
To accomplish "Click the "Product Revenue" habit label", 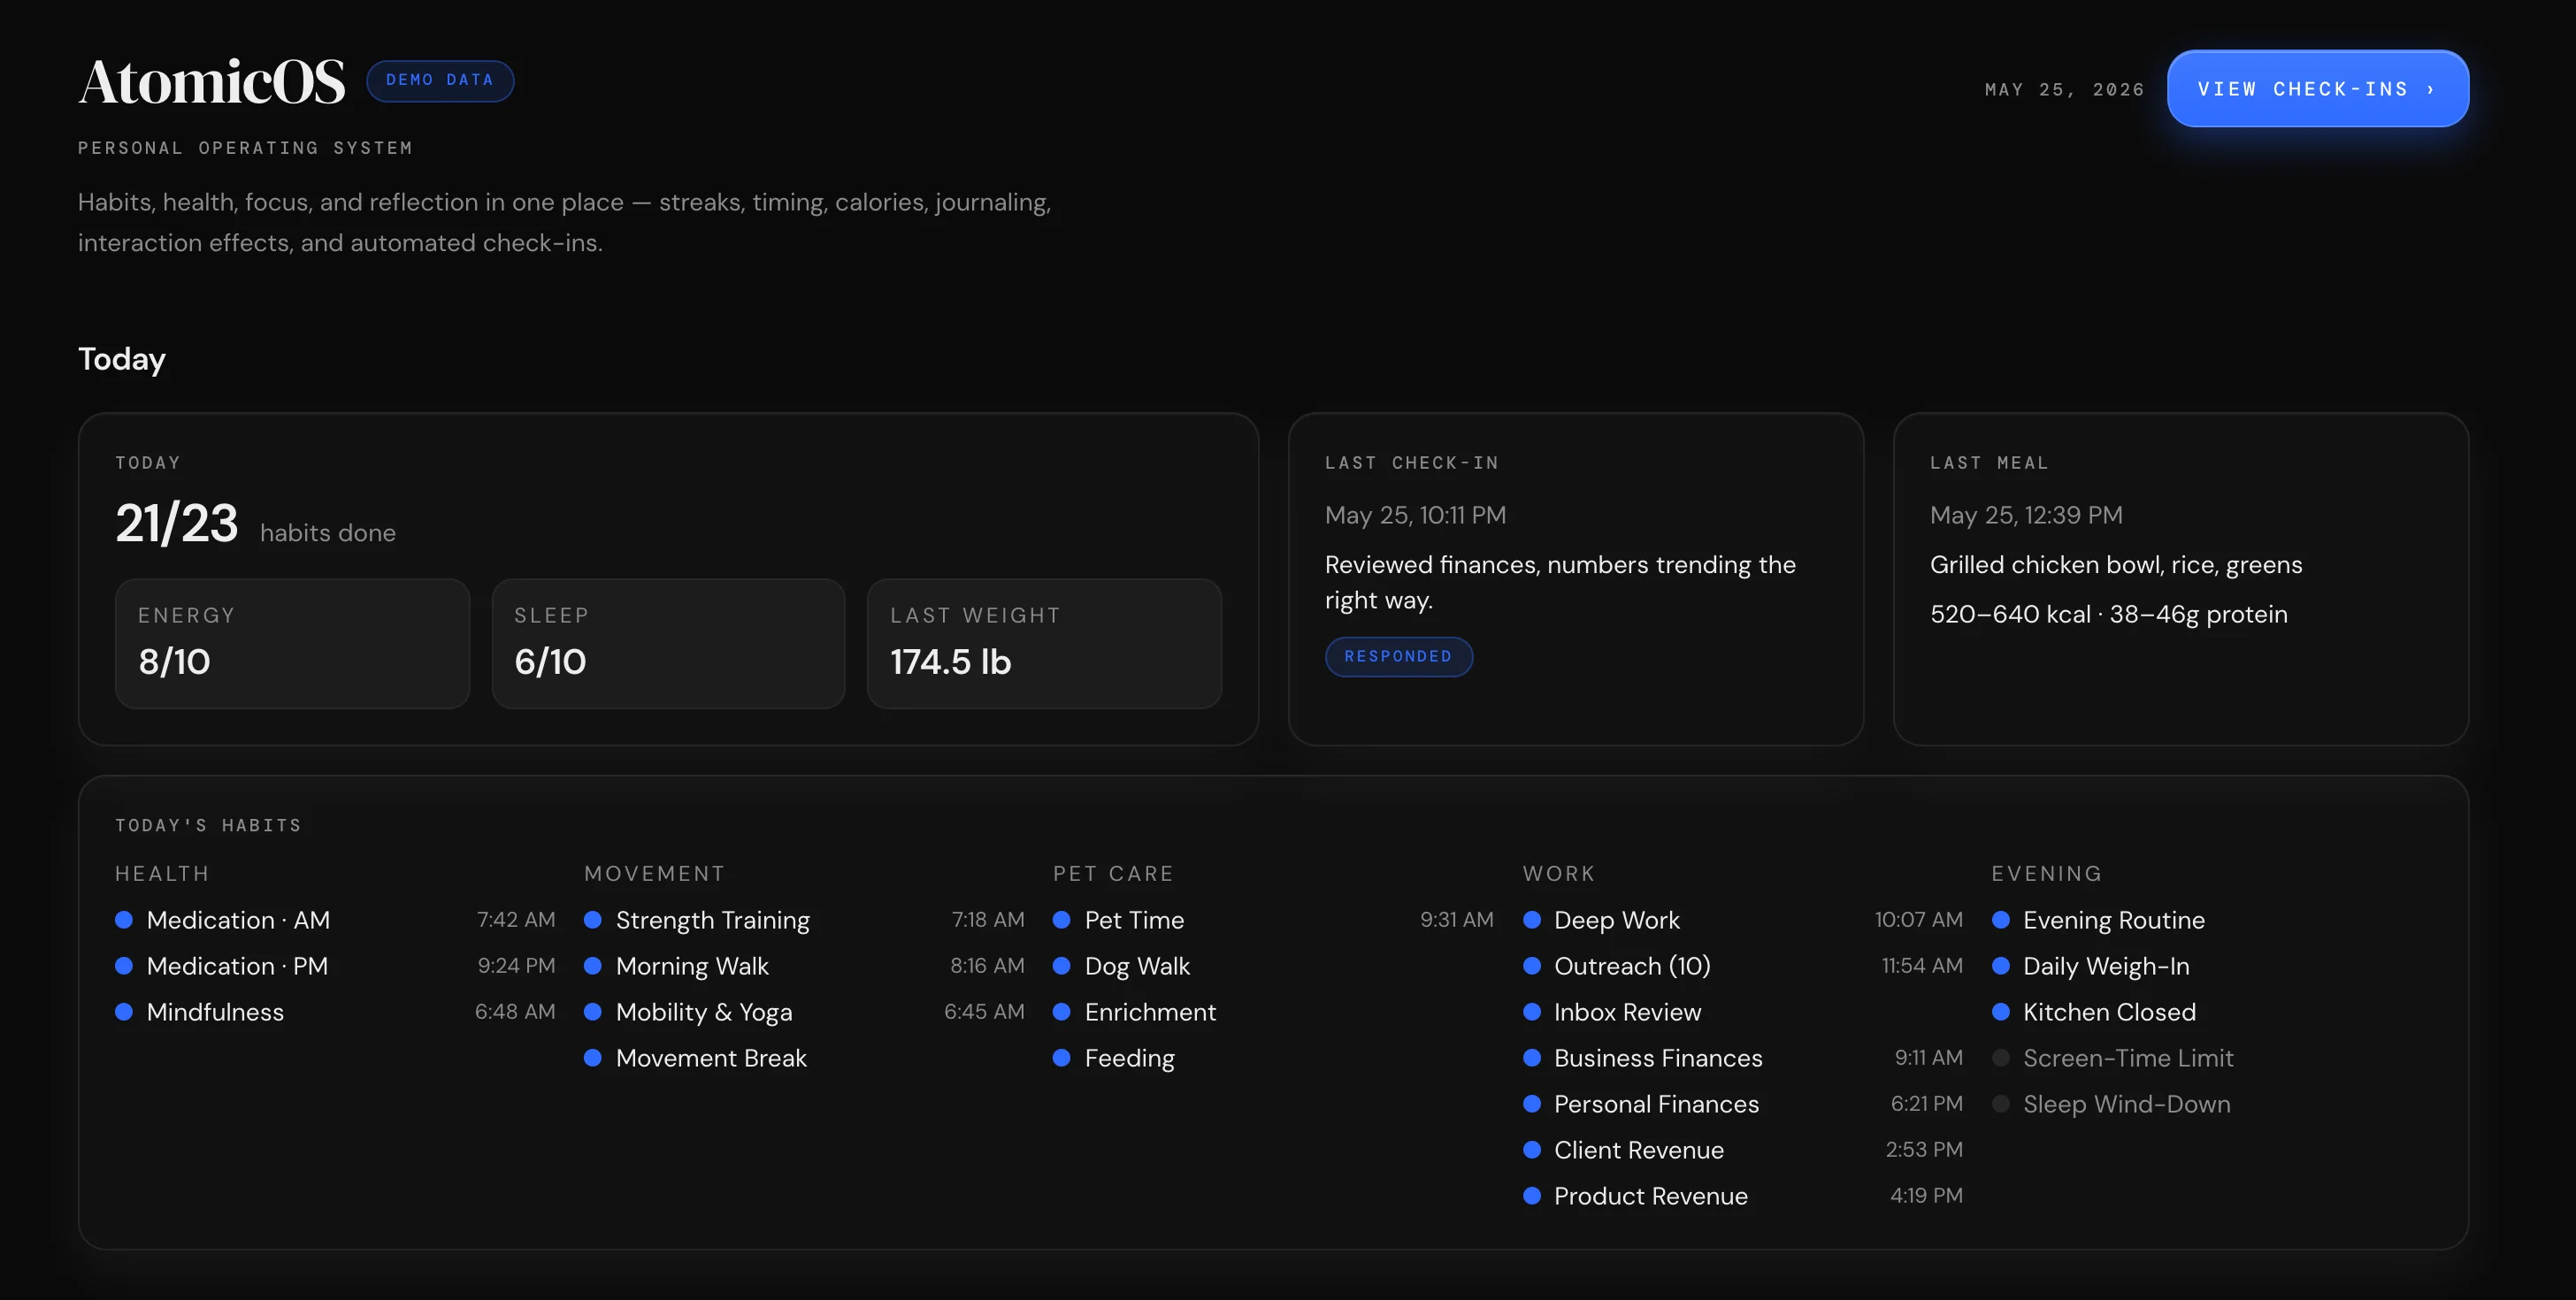I will 1651,1196.
